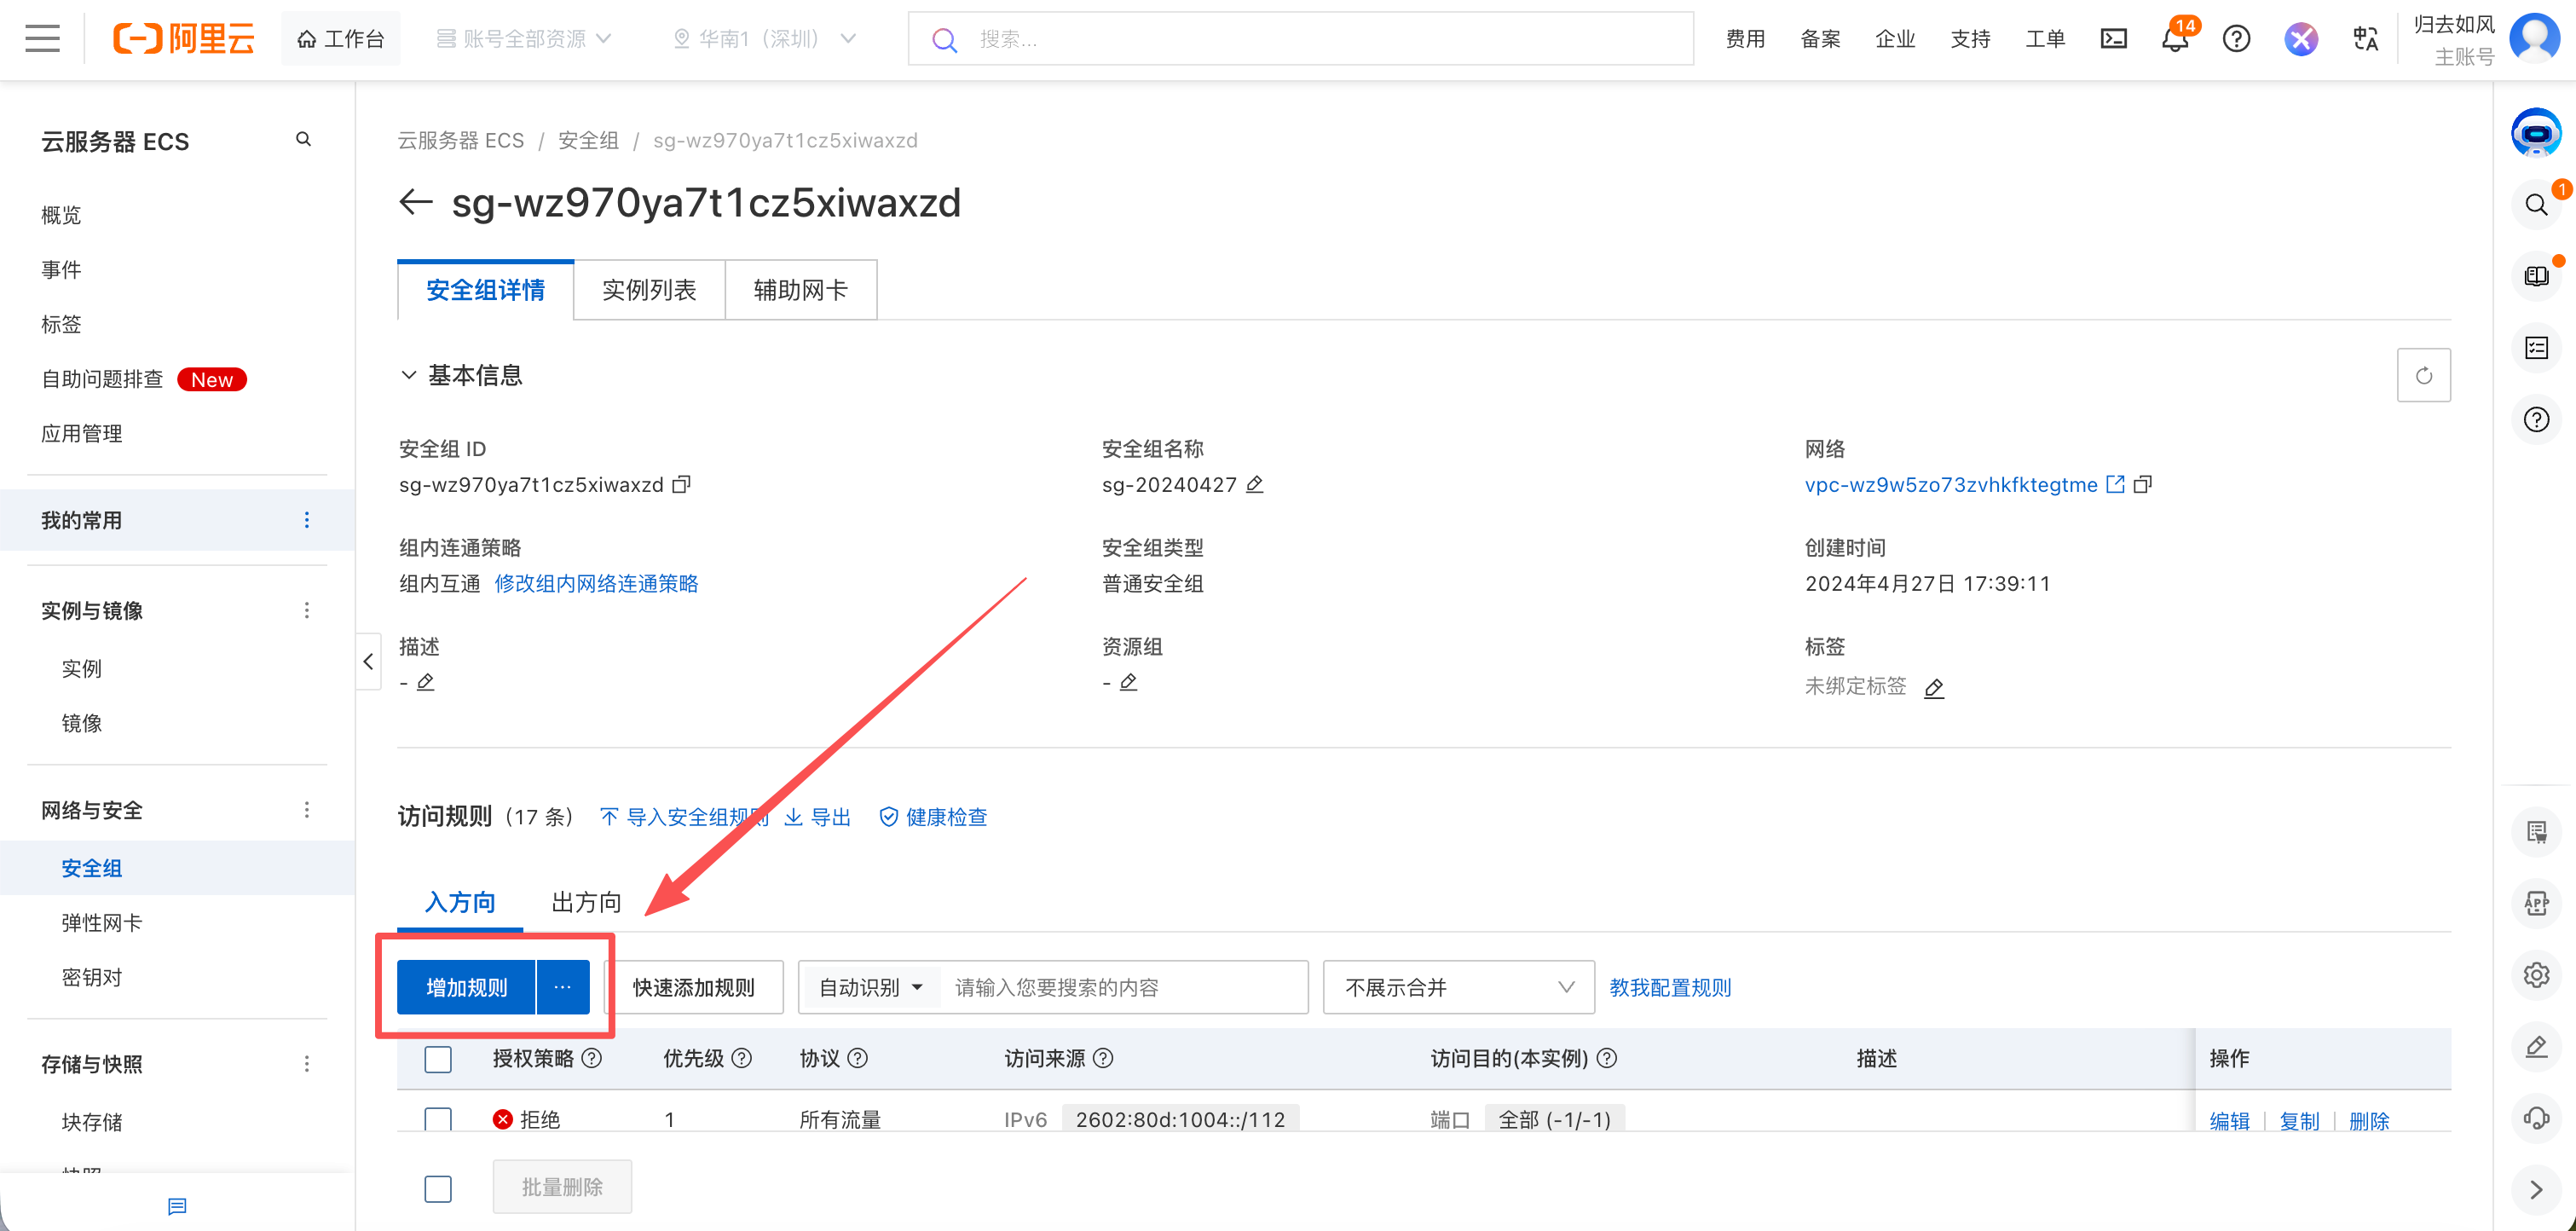Open settings gear in the right sidebar
Image resolution: width=2576 pixels, height=1231 pixels.
pyautogui.click(x=2536, y=975)
